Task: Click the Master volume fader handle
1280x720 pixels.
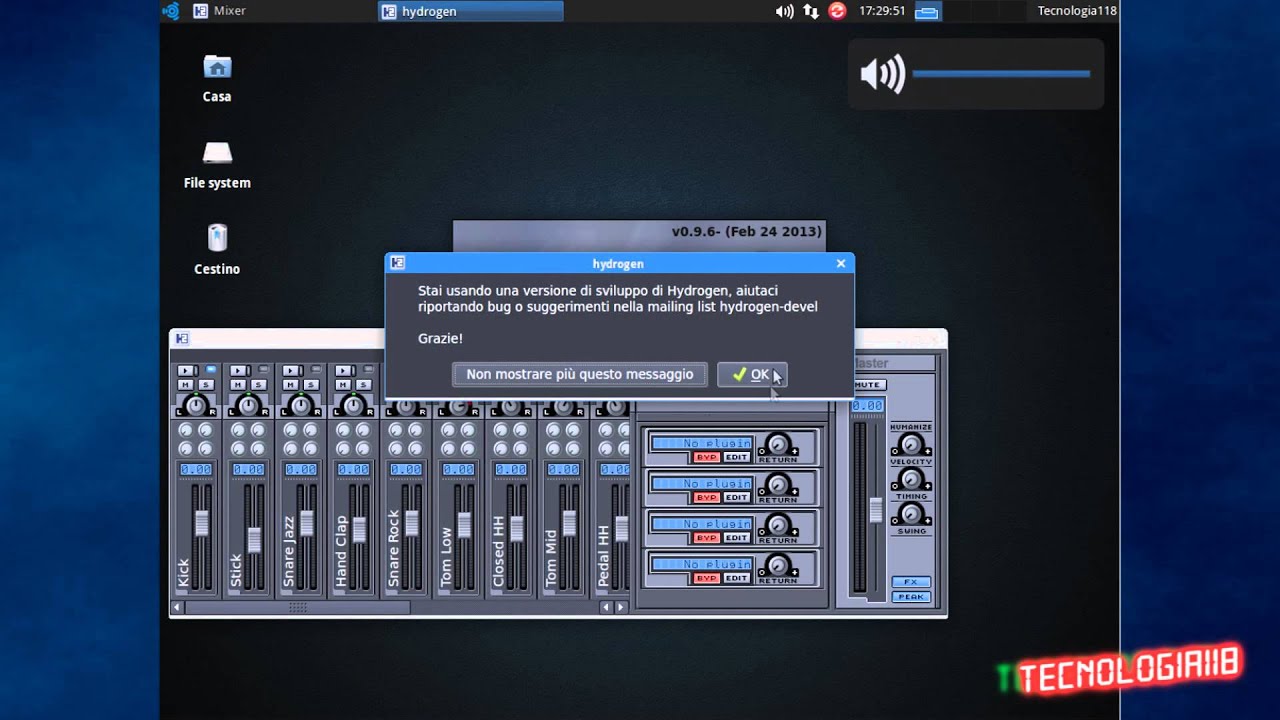Action: (876, 510)
